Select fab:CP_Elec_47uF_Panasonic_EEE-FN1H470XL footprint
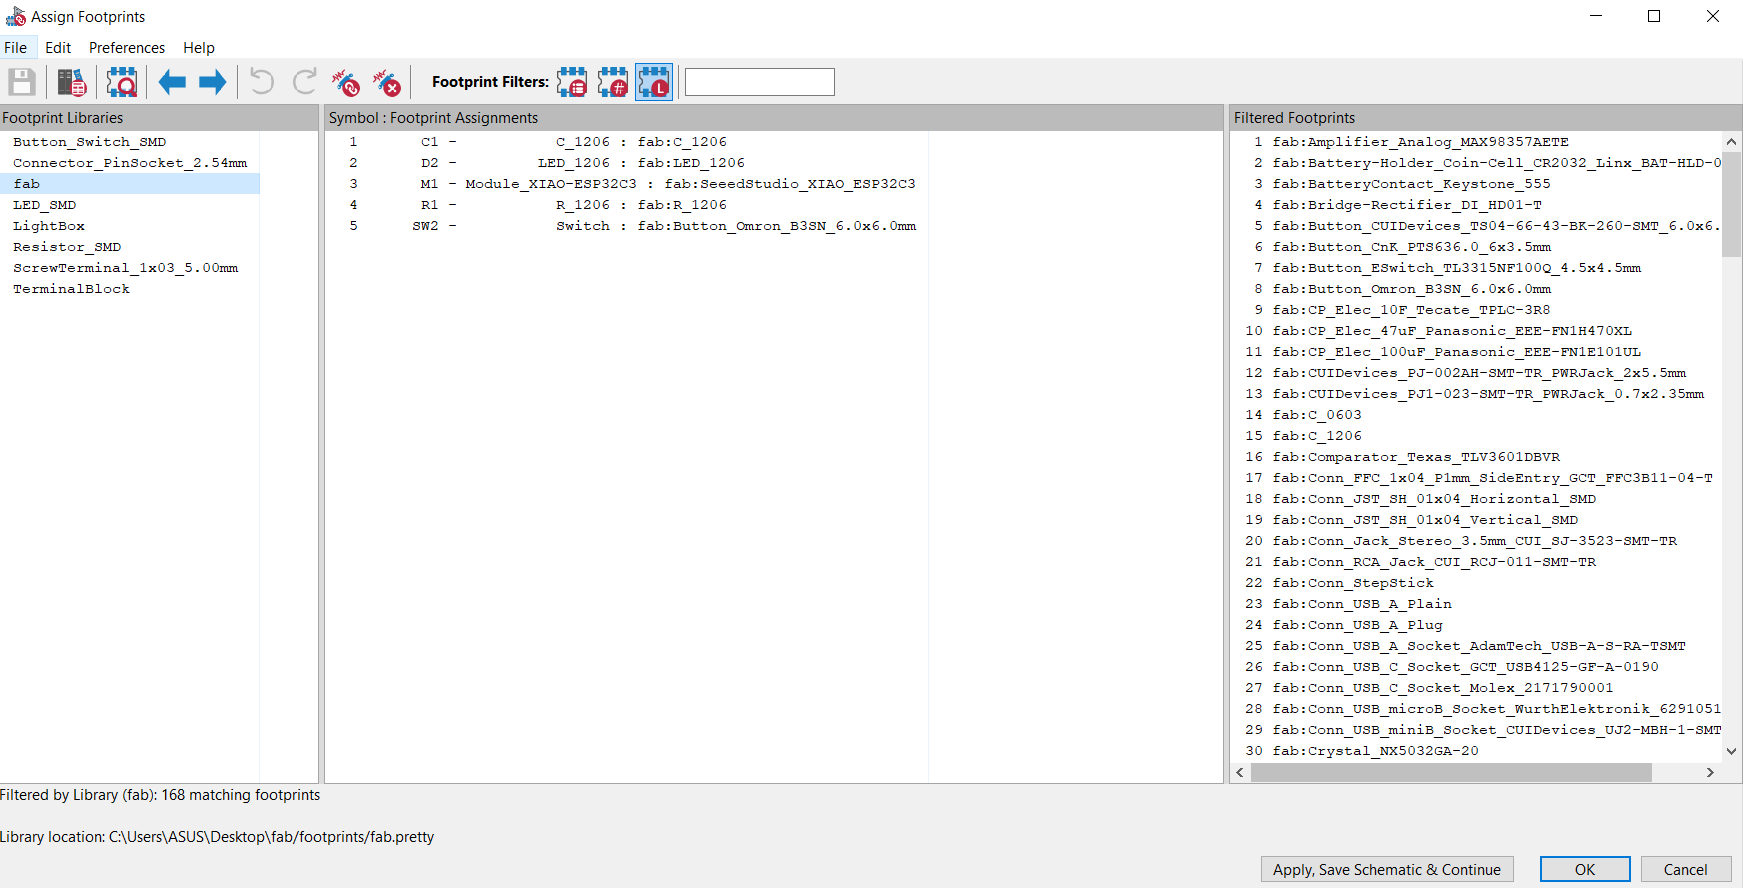 click(x=1452, y=331)
